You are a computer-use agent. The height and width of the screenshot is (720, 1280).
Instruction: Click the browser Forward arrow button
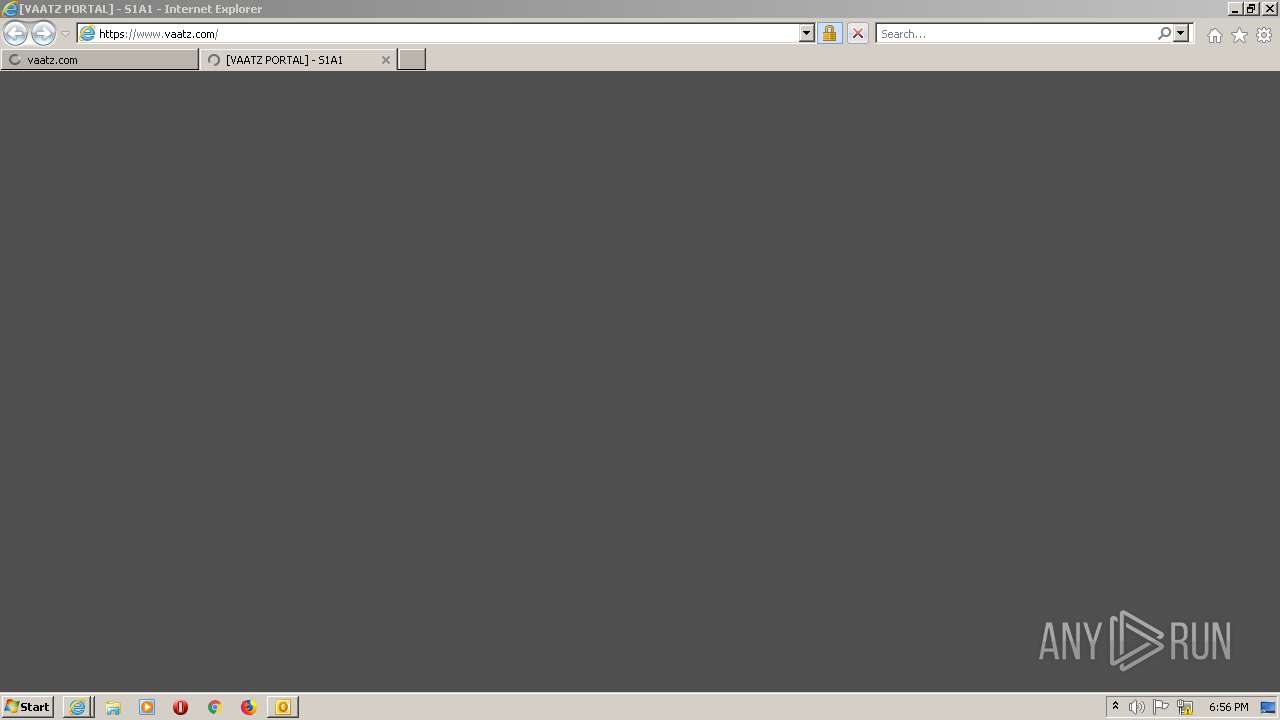coord(43,34)
